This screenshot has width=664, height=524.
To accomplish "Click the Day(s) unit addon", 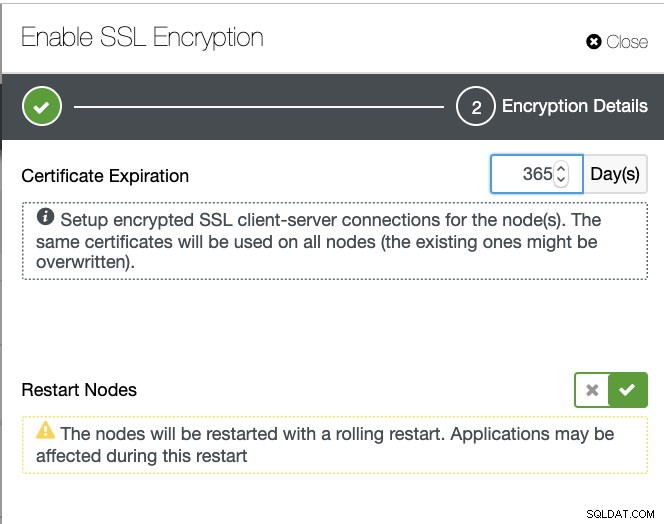I will point(615,174).
